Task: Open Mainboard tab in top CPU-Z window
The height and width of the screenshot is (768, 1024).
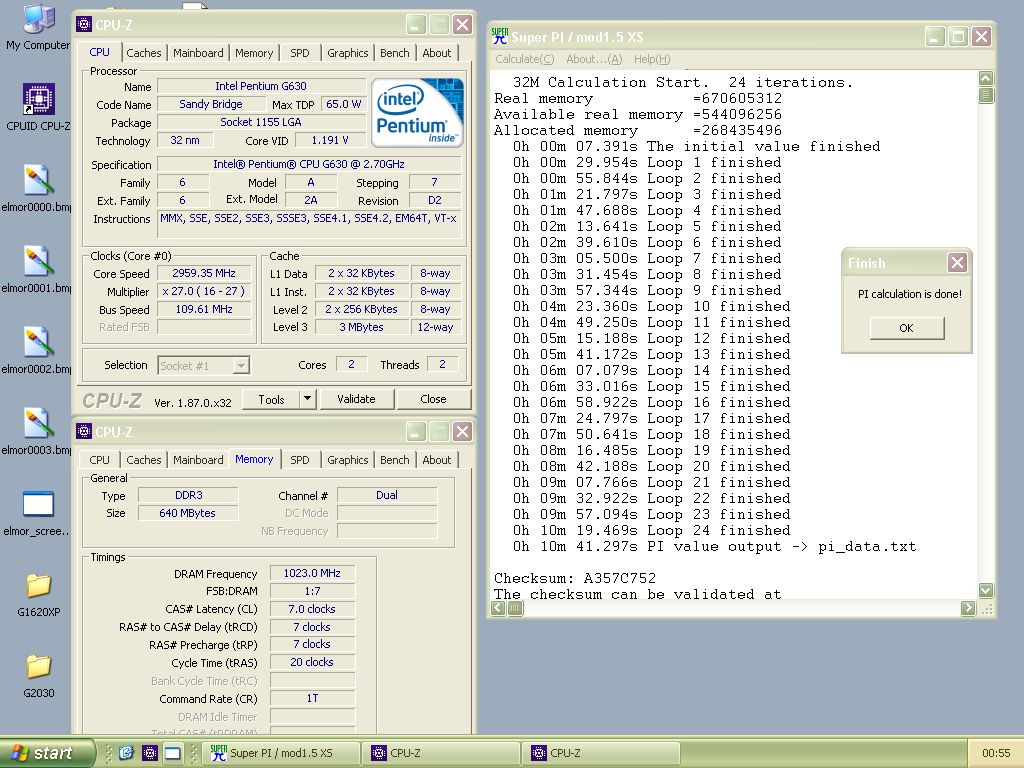Action: [198, 53]
